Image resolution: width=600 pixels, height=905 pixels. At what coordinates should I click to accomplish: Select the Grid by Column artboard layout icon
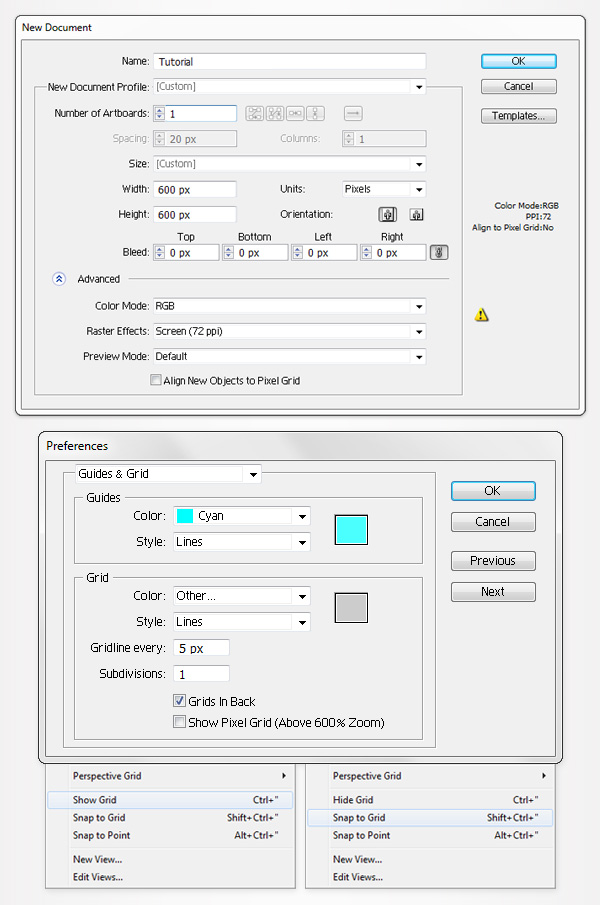coord(274,114)
